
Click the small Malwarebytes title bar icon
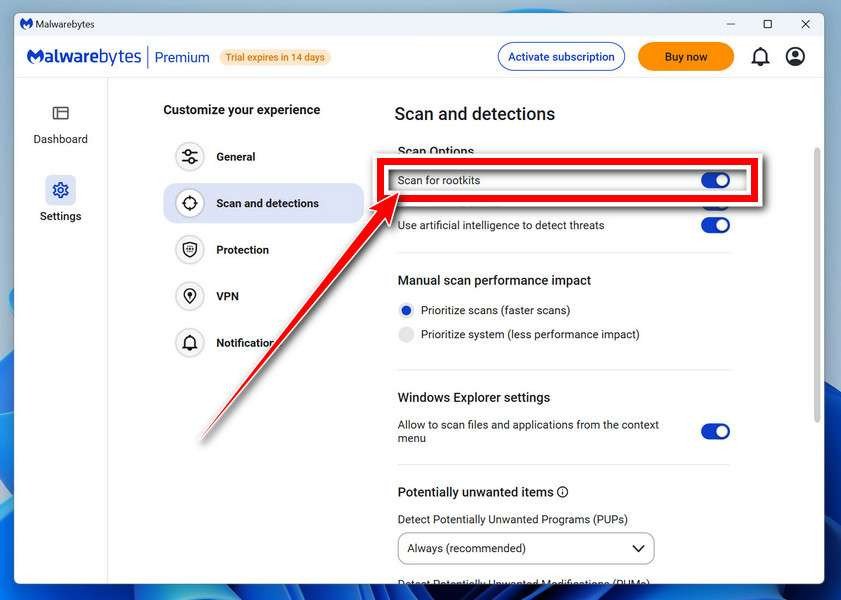tap(26, 24)
